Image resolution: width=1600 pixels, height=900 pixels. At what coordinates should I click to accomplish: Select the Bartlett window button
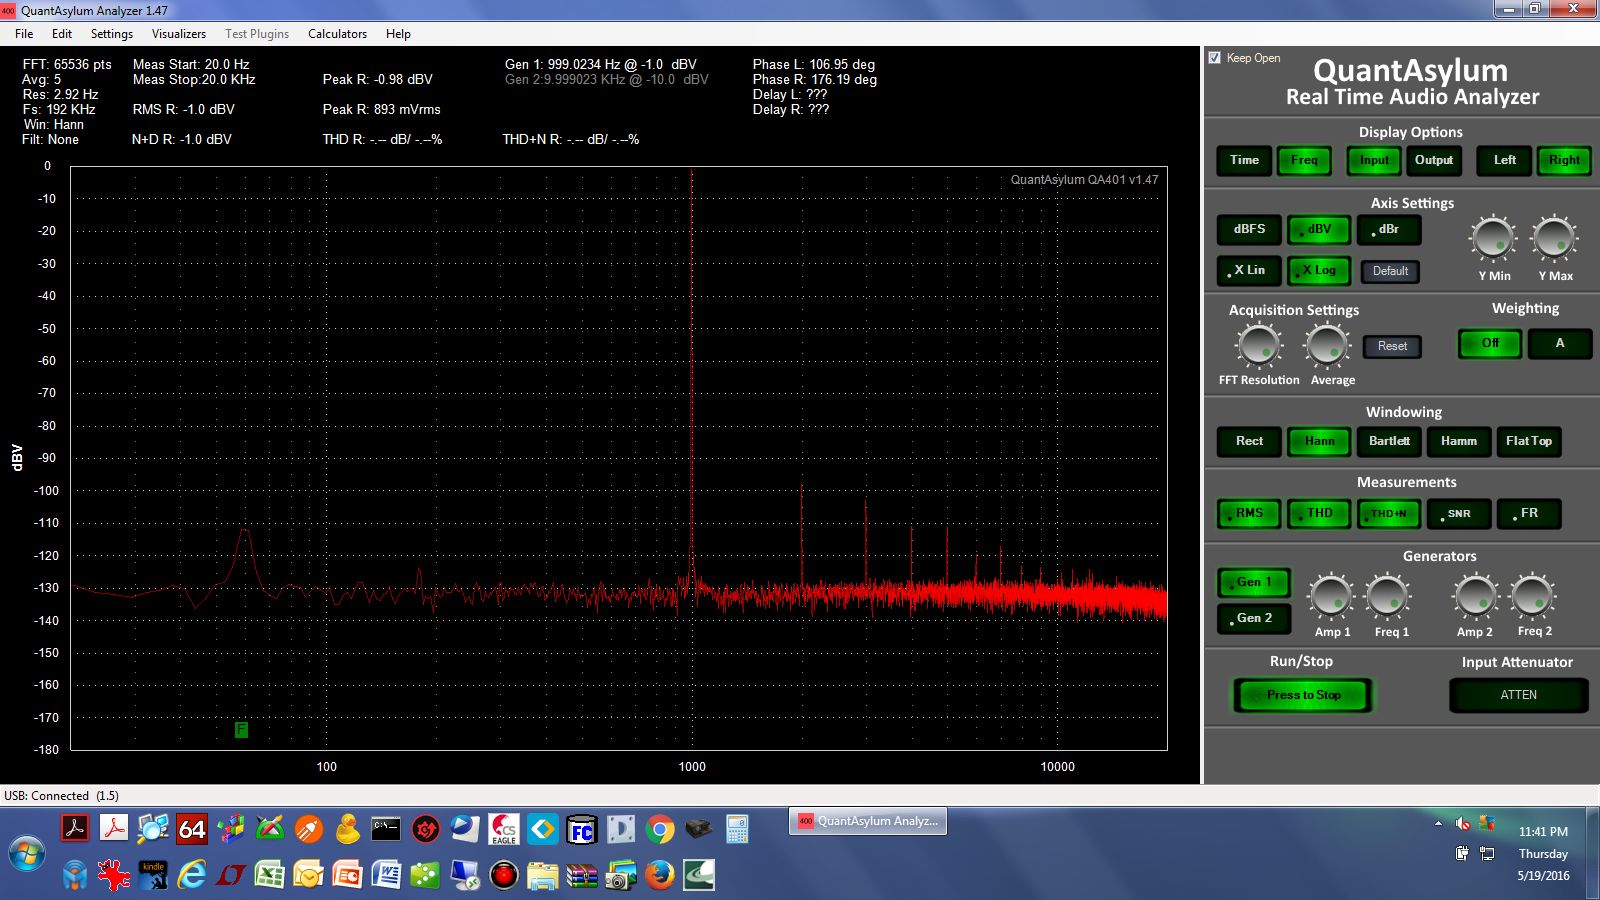click(x=1389, y=441)
